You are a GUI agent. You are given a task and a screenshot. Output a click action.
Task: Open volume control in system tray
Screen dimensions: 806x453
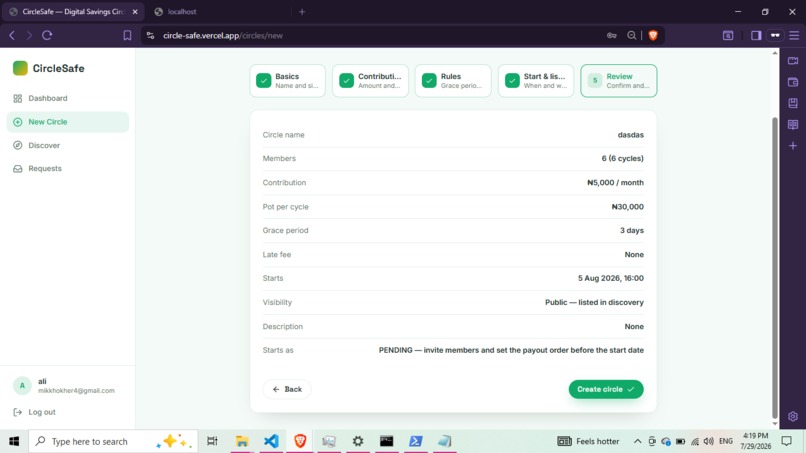pos(708,441)
